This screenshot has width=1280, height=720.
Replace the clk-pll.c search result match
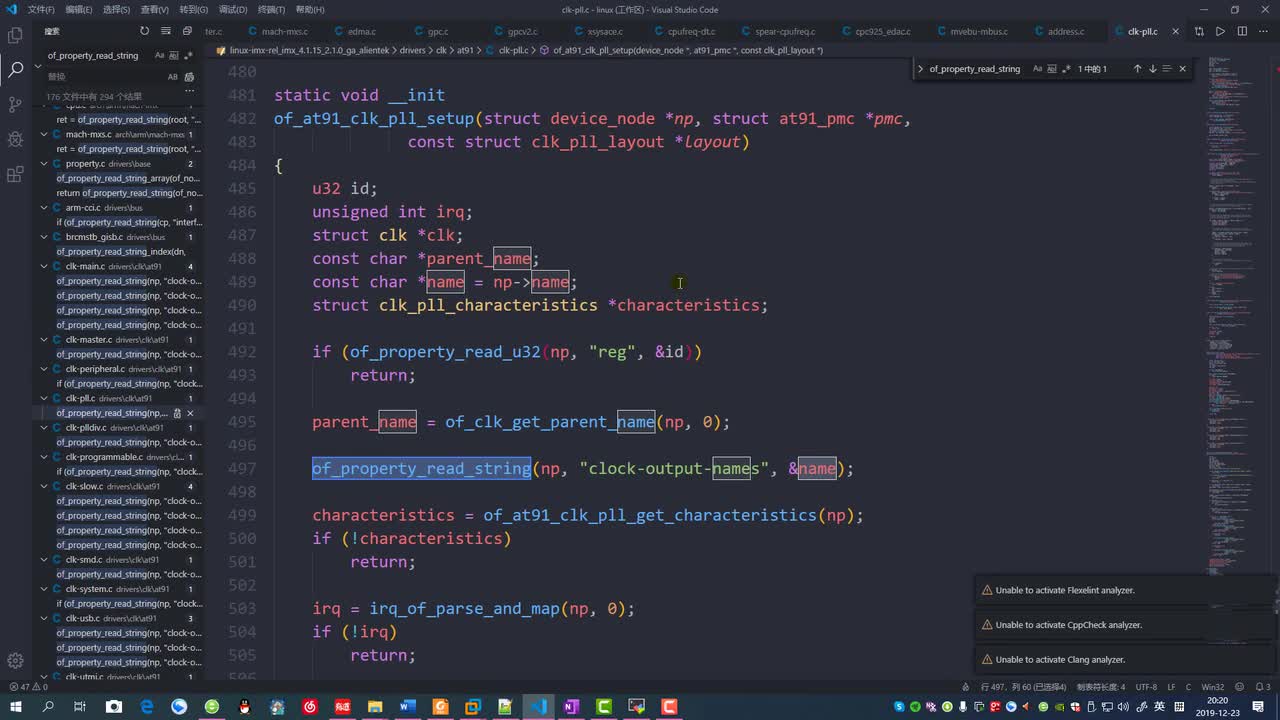pos(177,413)
